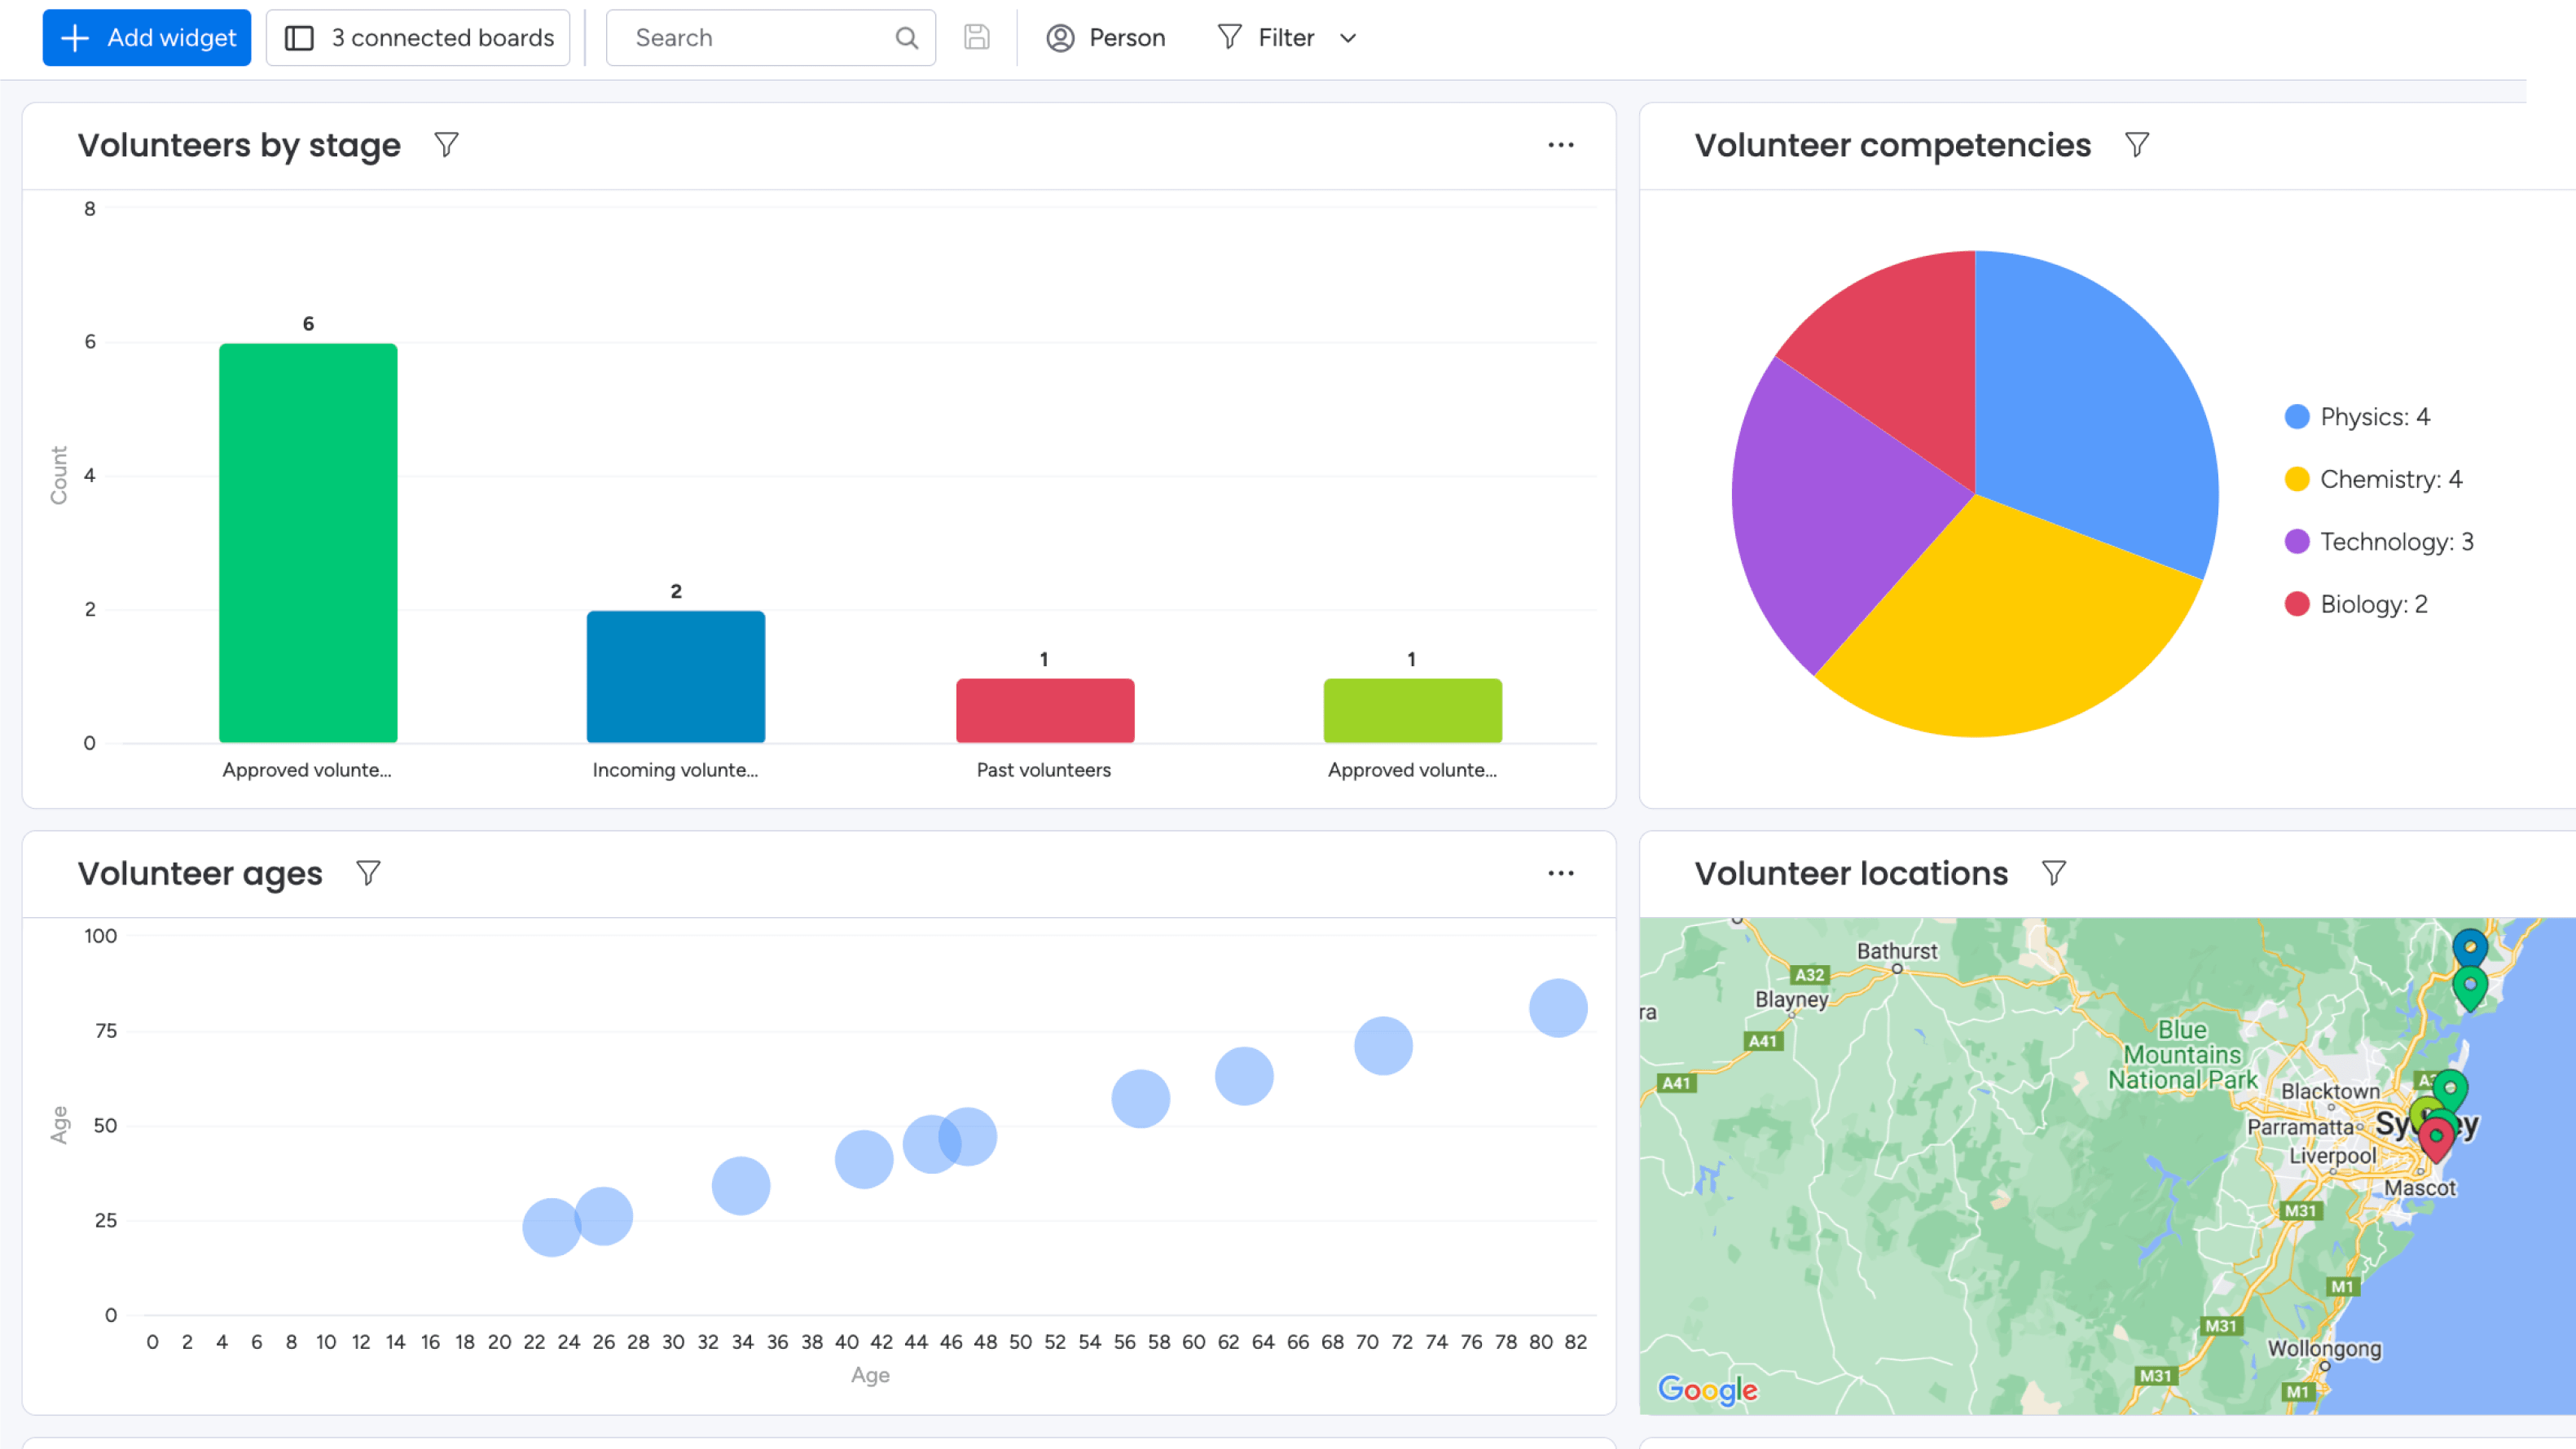Open three-dot menu of Volunteer ages widget
Screen dimensions: 2576x1449
click(1560, 873)
